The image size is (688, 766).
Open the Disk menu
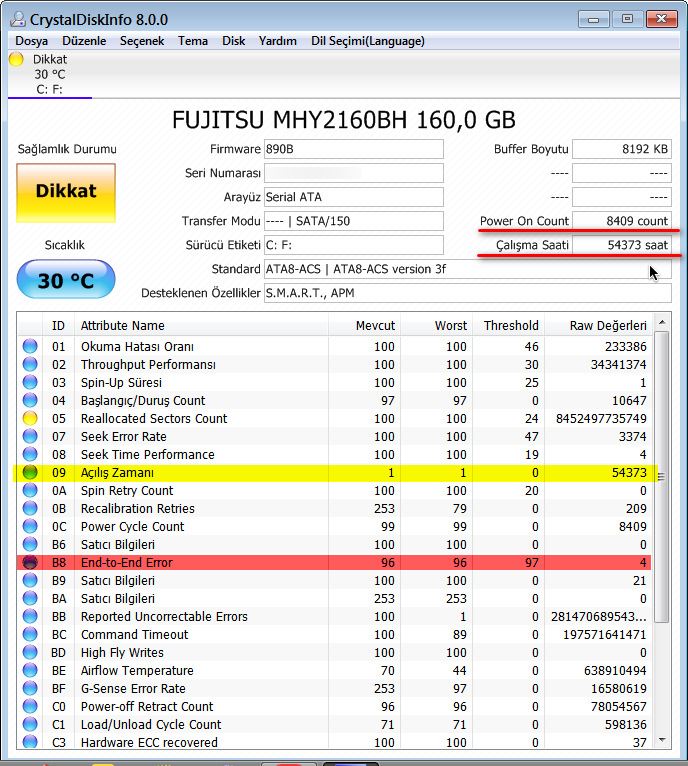tap(234, 41)
